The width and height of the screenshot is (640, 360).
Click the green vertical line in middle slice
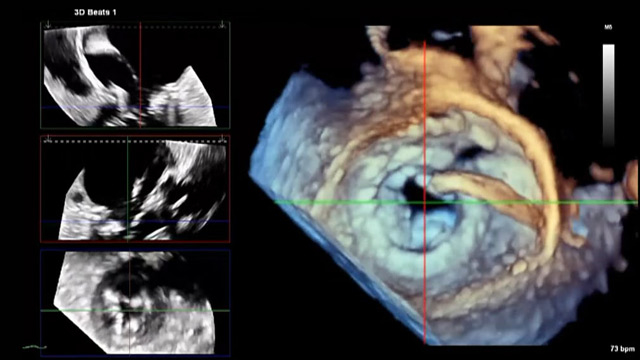coord(128,189)
